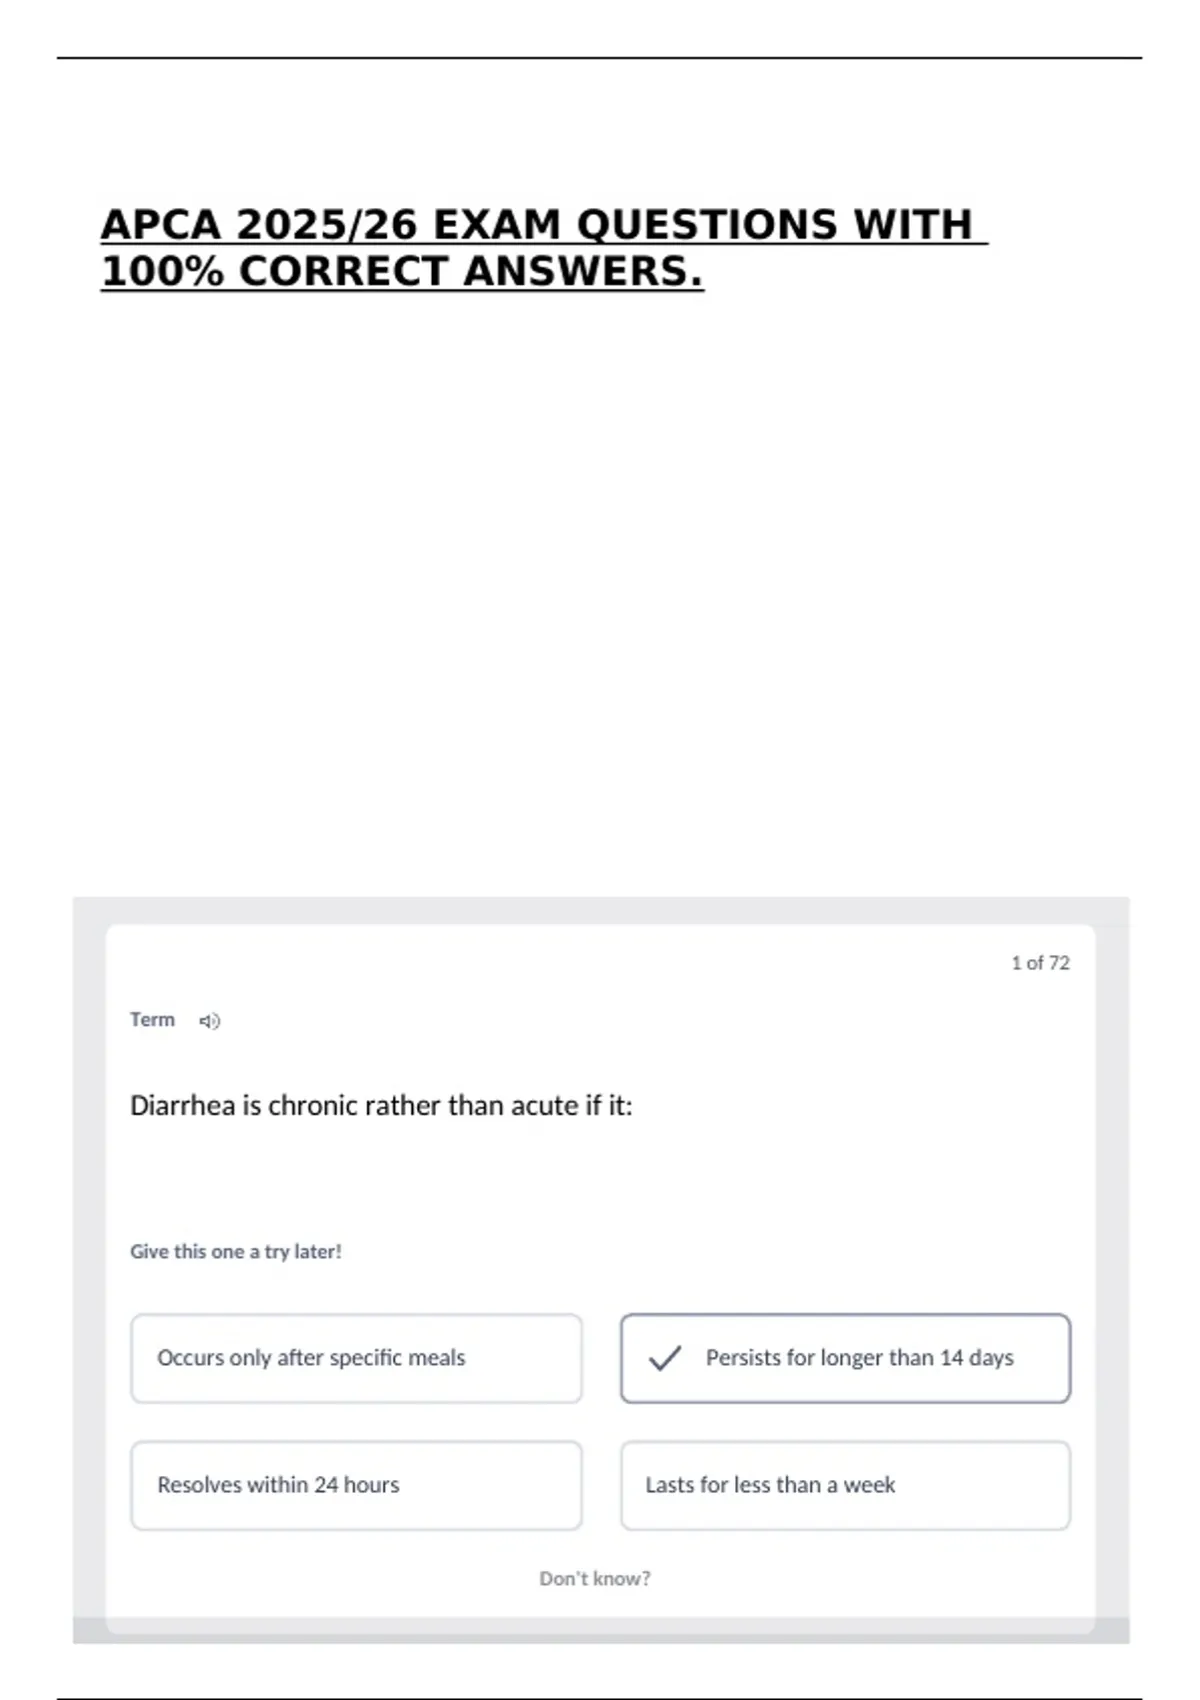Click the checkmark icon beside Persists answer
Screen dimensions: 1200x1700
[665, 1358]
